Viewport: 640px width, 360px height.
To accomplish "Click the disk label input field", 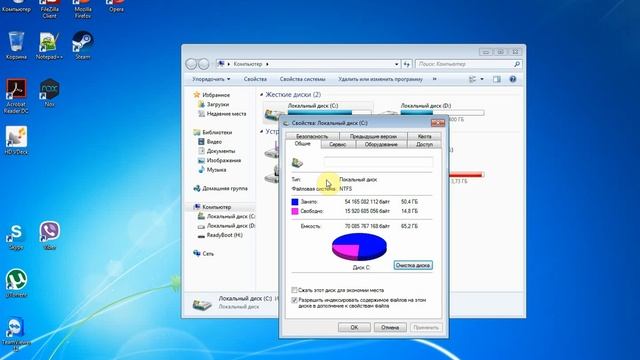I will point(378,162).
